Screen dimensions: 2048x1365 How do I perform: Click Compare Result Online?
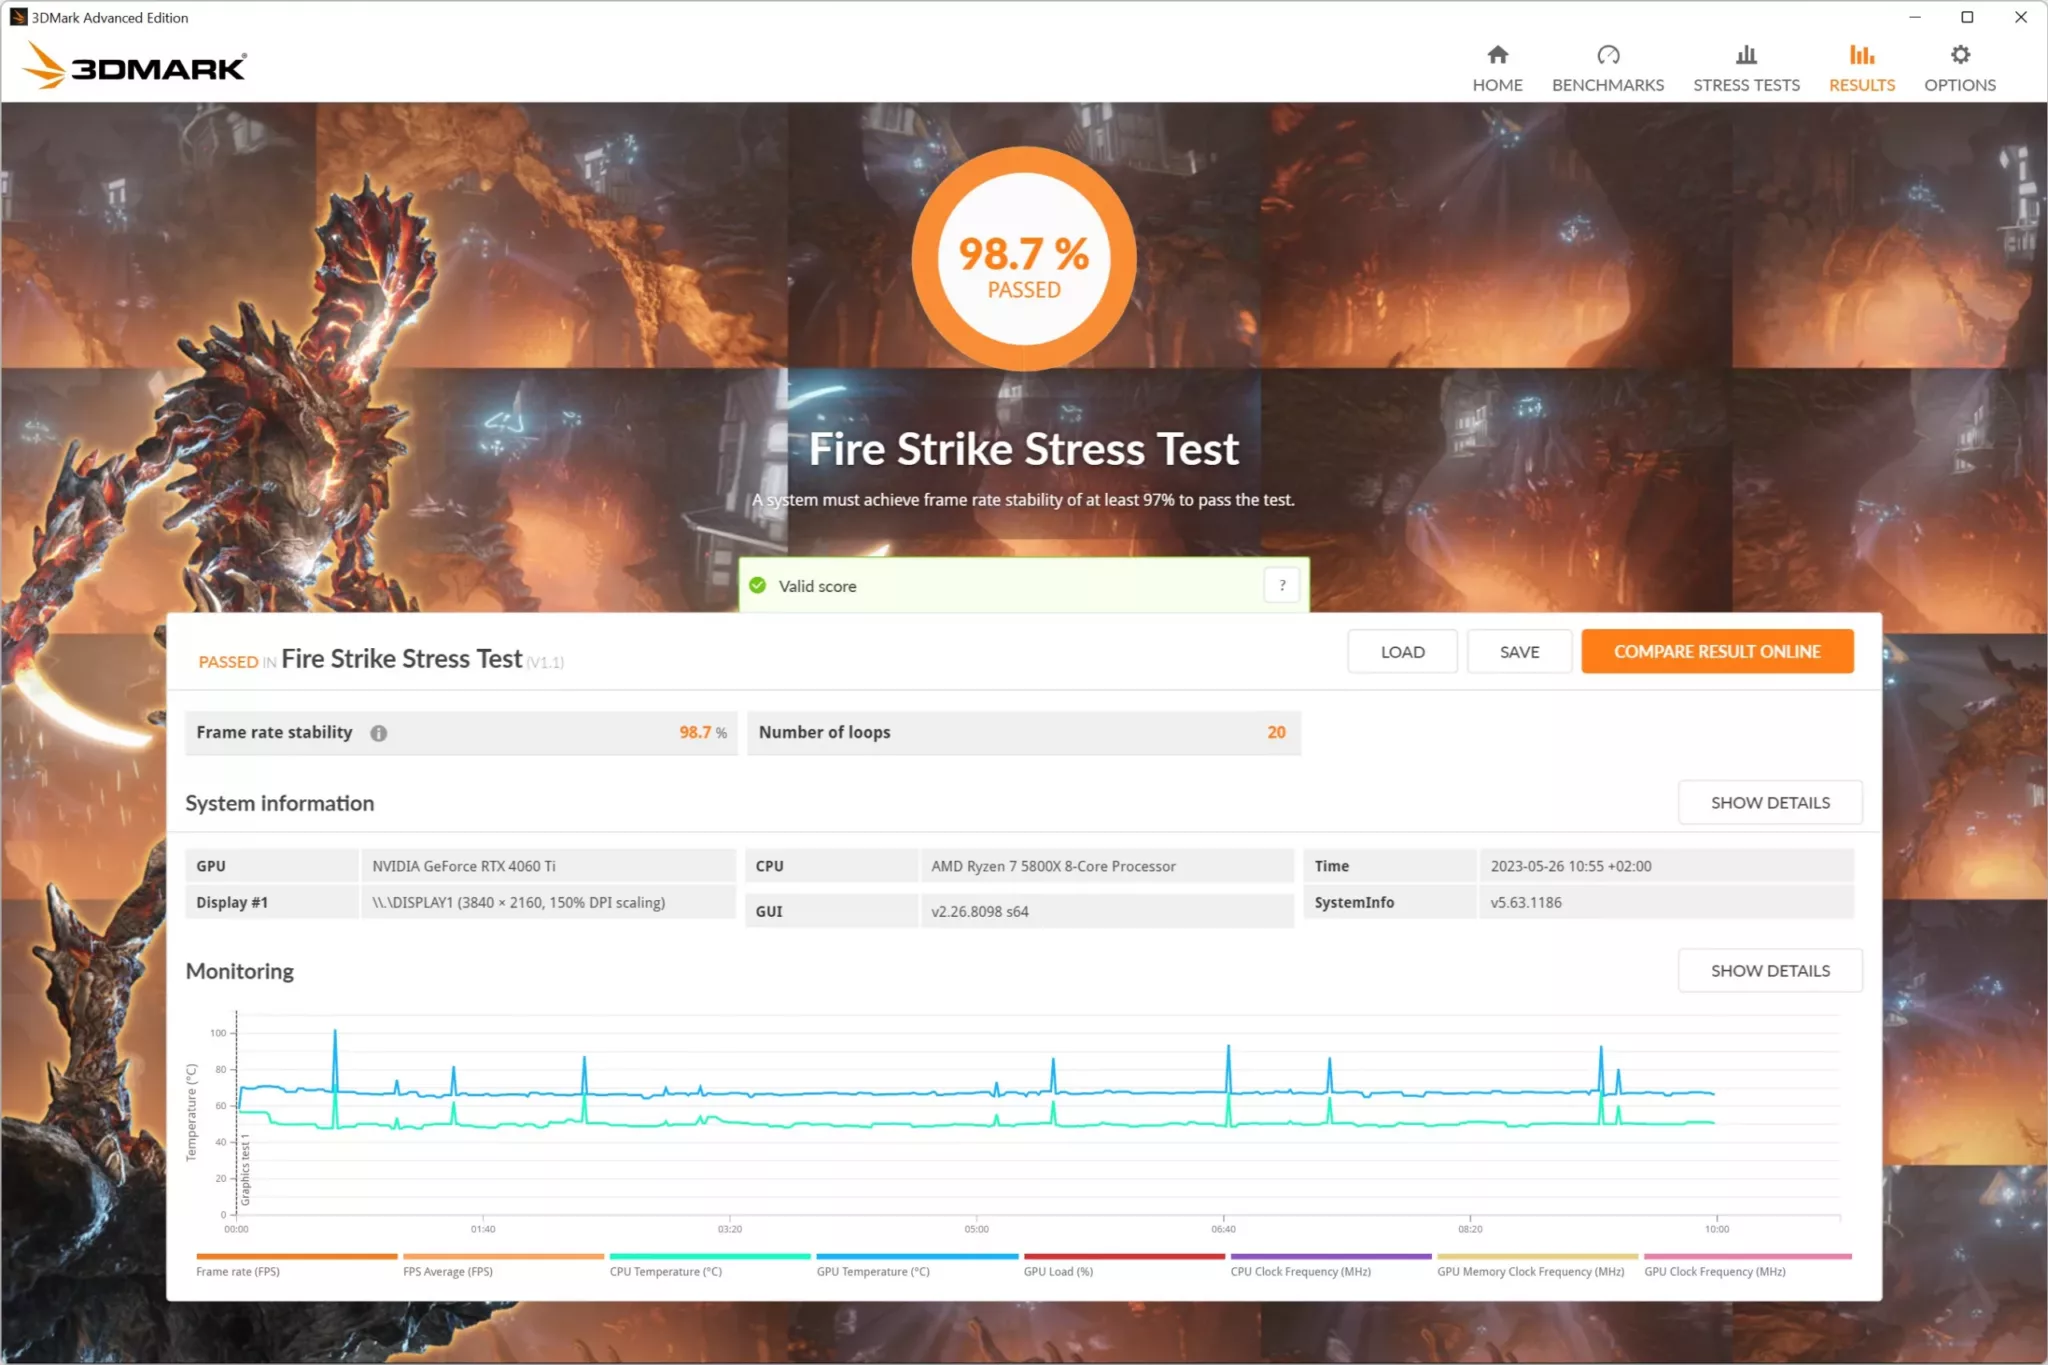(x=1717, y=651)
